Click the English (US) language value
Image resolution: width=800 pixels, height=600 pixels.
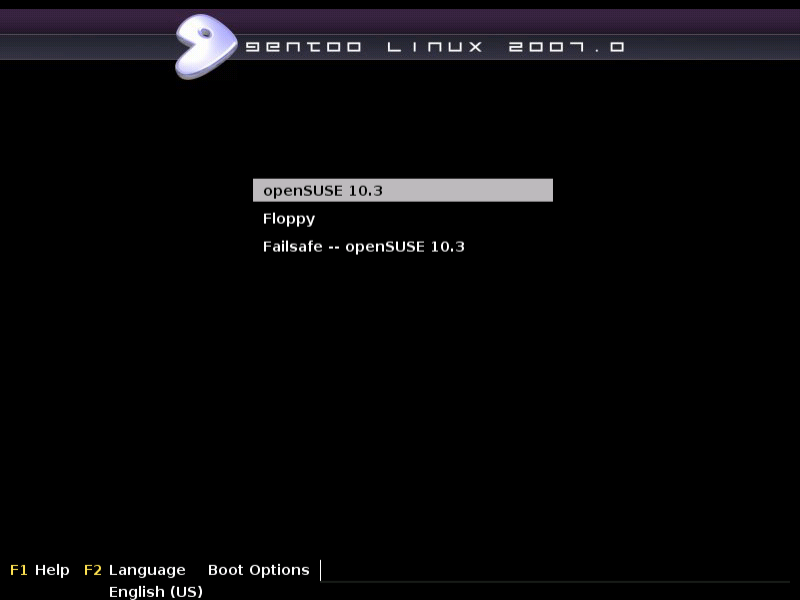click(x=156, y=592)
